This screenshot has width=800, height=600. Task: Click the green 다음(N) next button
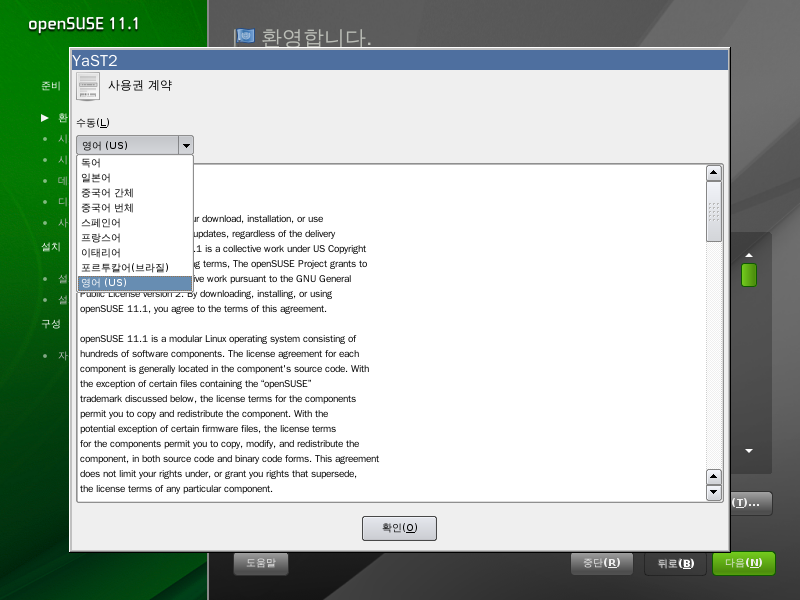click(x=743, y=563)
